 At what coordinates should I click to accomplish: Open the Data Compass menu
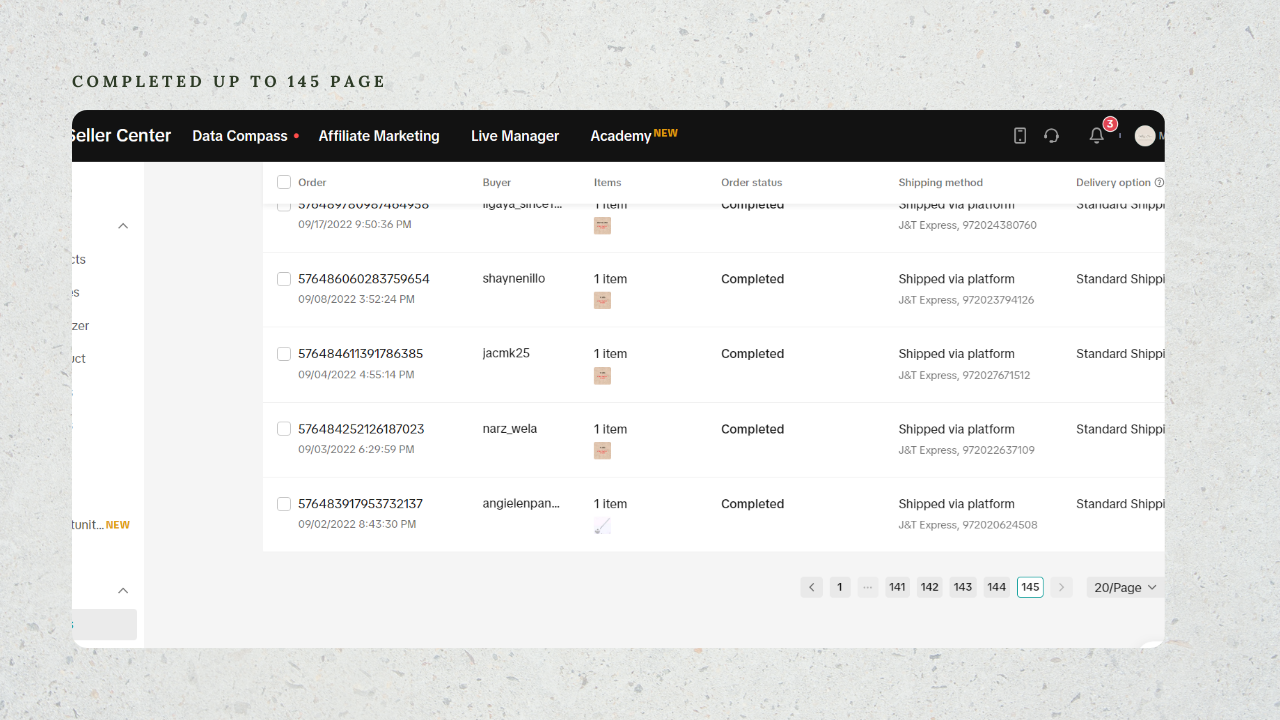click(240, 136)
